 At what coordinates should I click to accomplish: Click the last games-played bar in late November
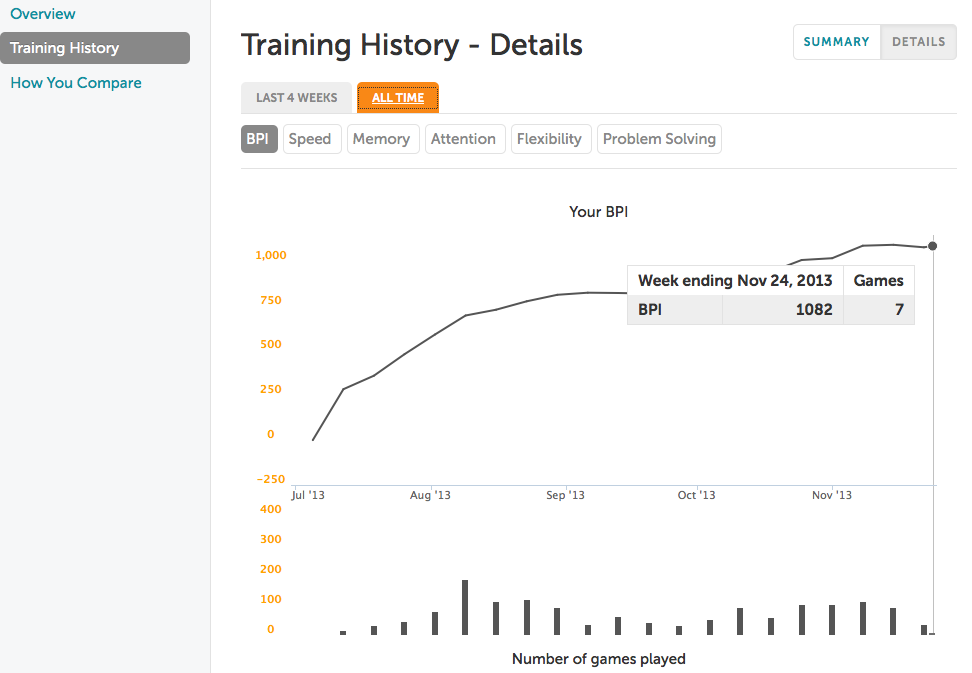click(924, 630)
